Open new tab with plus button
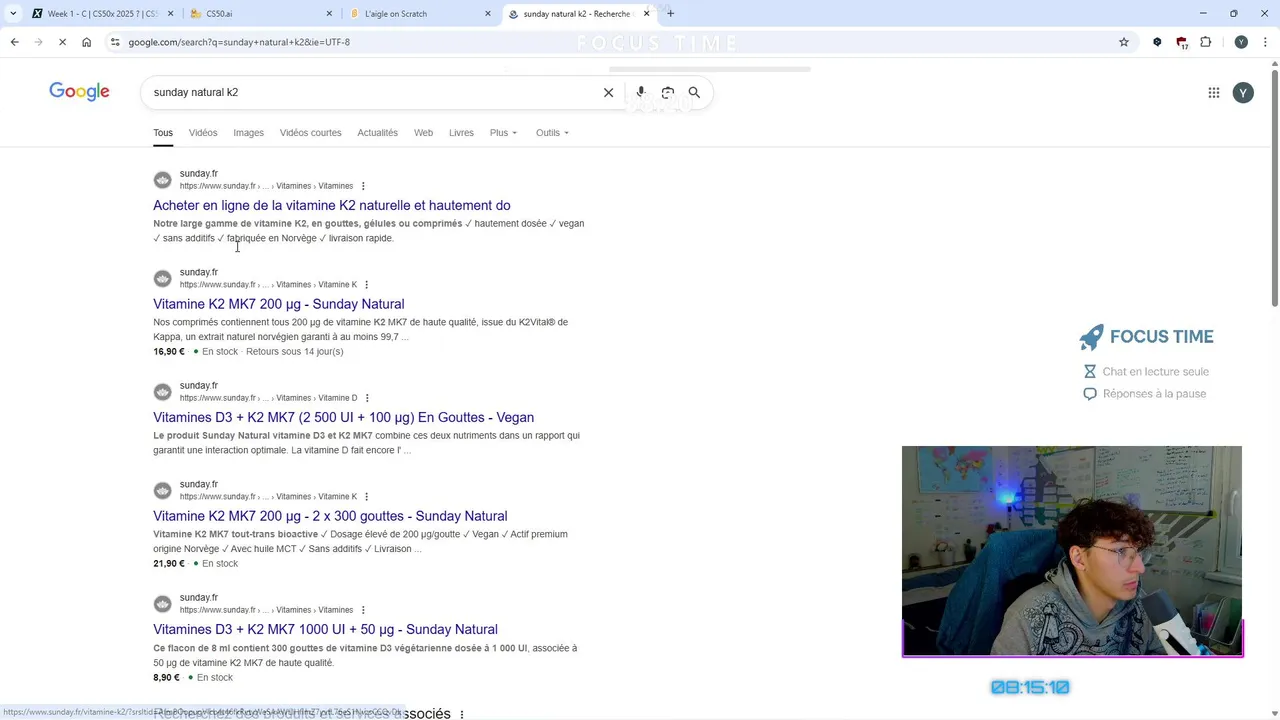The width and height of the screenshot is (1280, 720). (671, 14)
